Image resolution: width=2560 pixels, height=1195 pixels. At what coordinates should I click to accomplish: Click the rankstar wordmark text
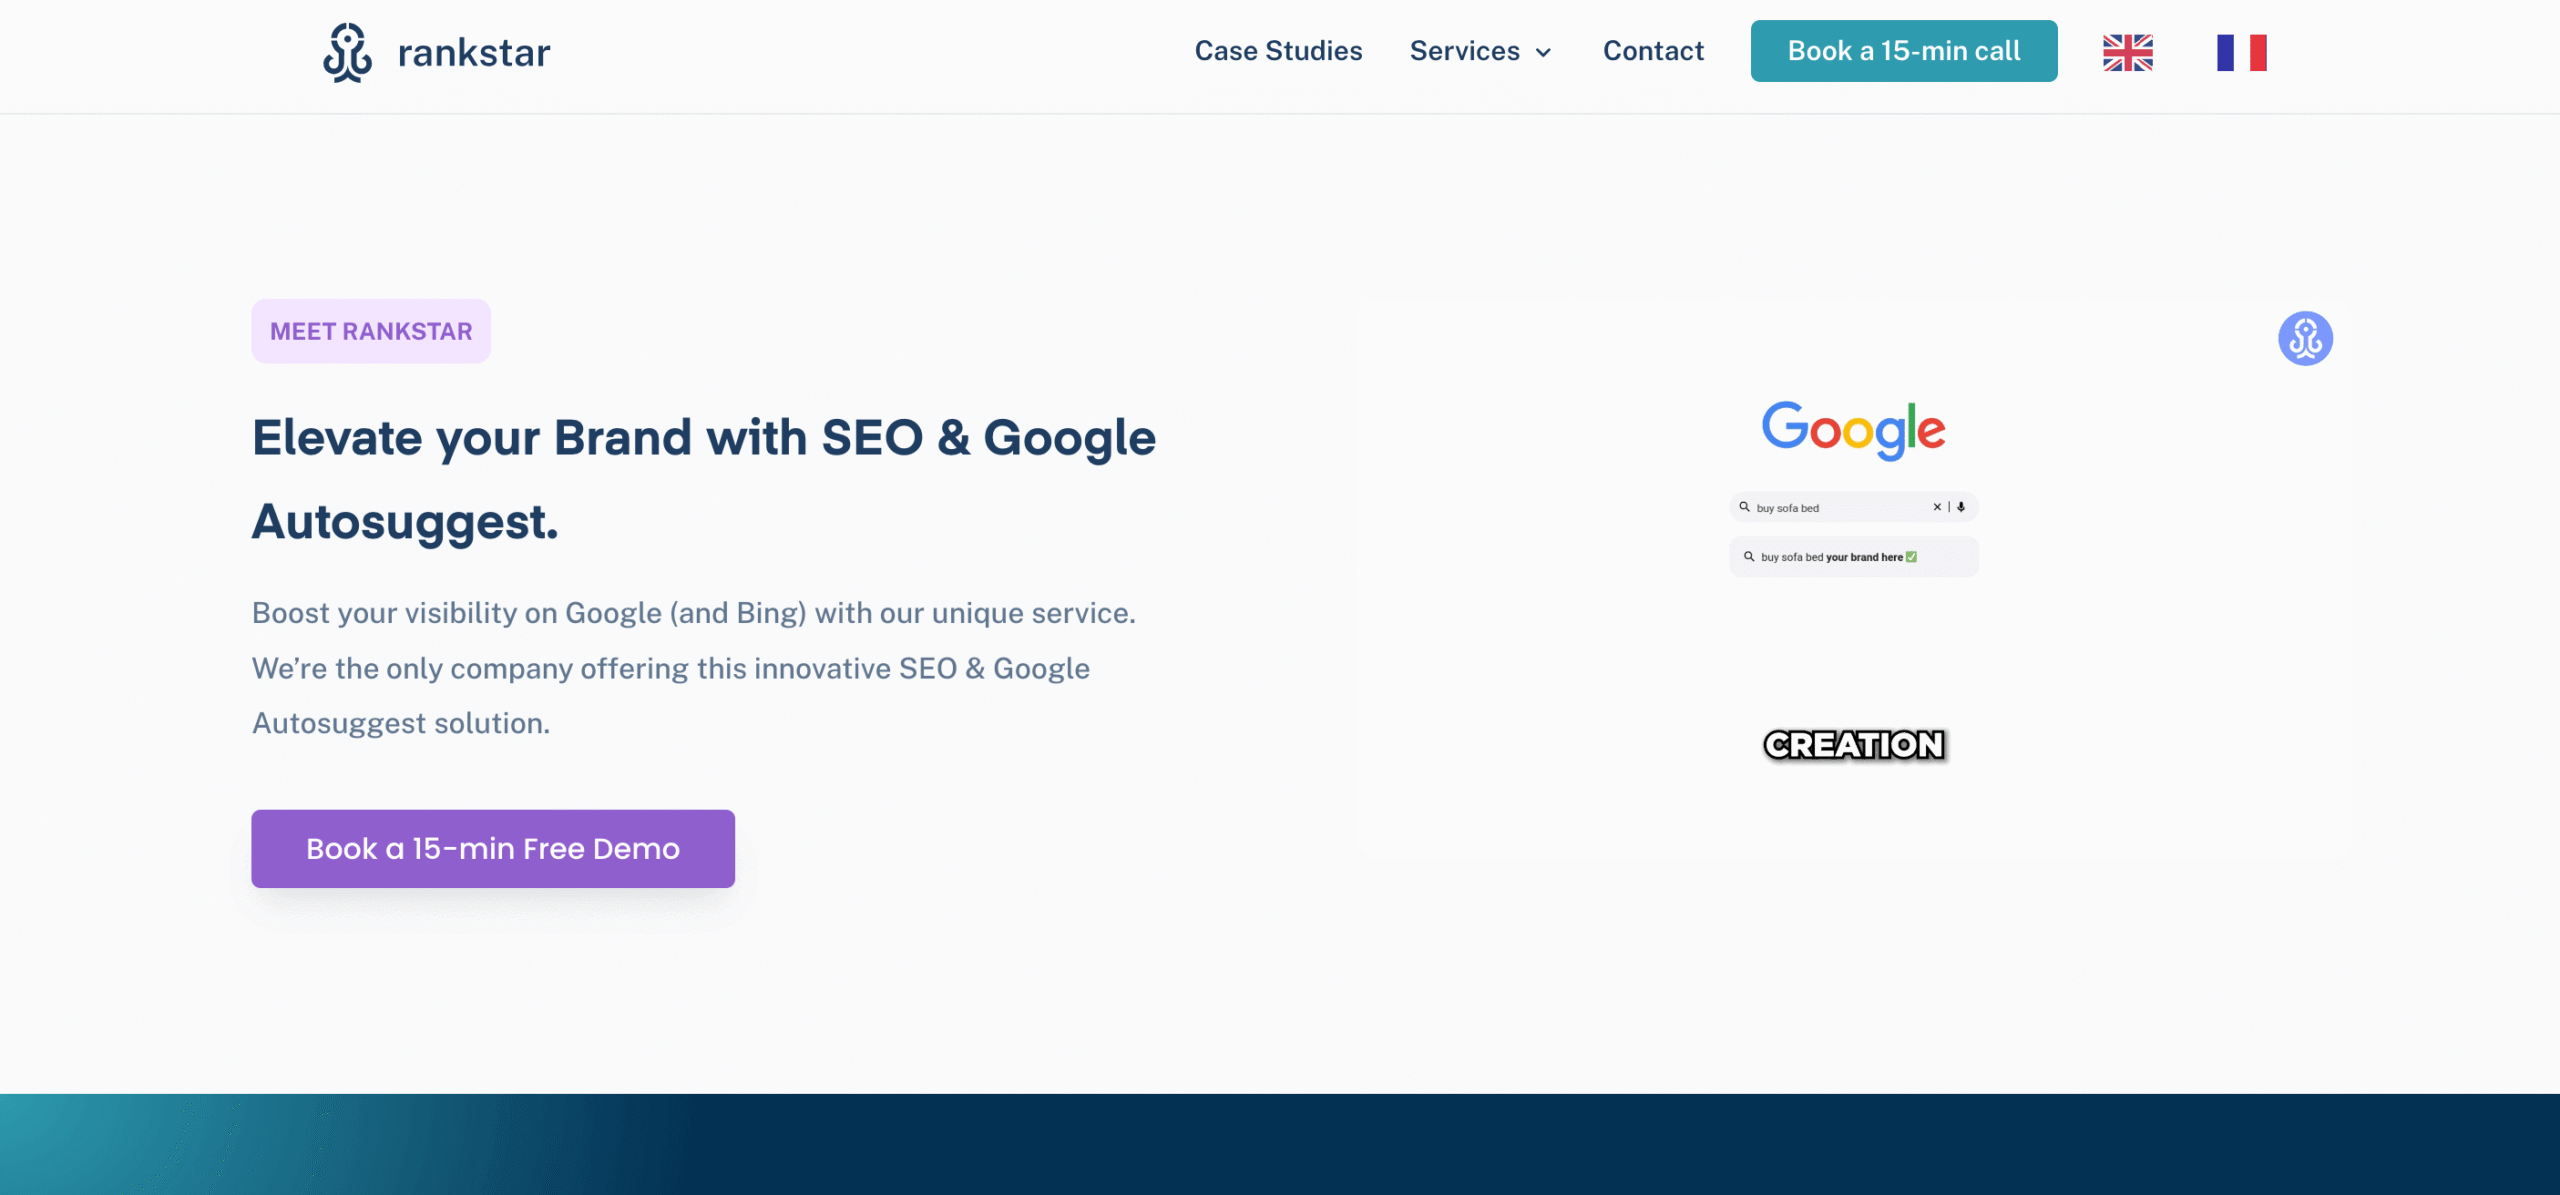point(474,53)
